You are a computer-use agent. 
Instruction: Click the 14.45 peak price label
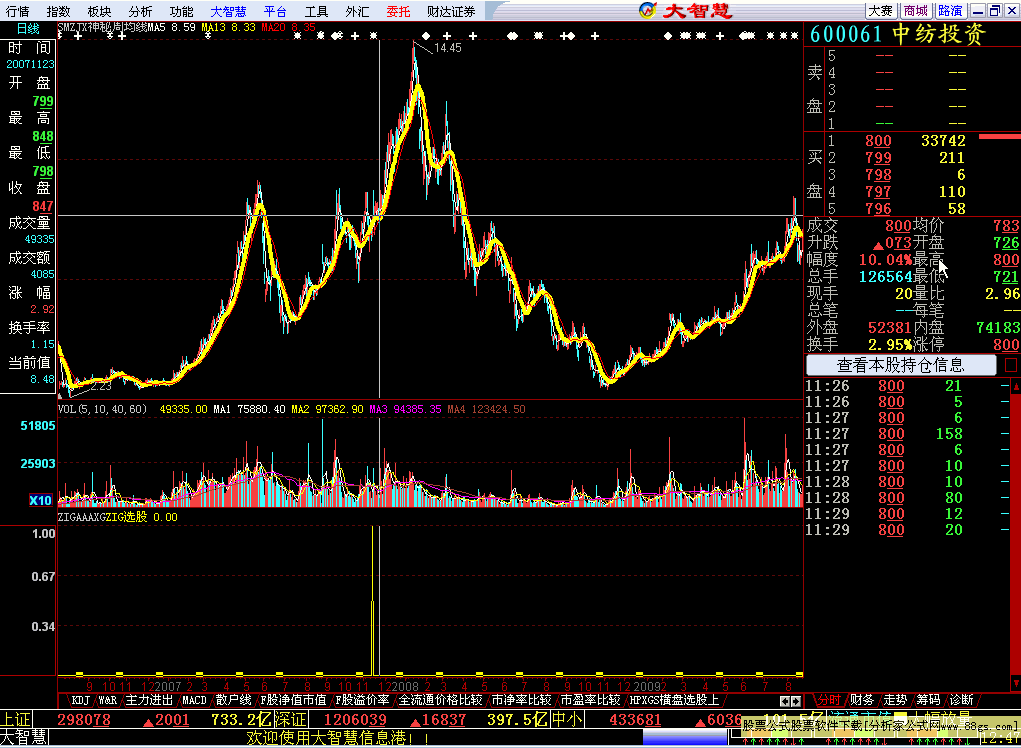click(x=447, y=48)
